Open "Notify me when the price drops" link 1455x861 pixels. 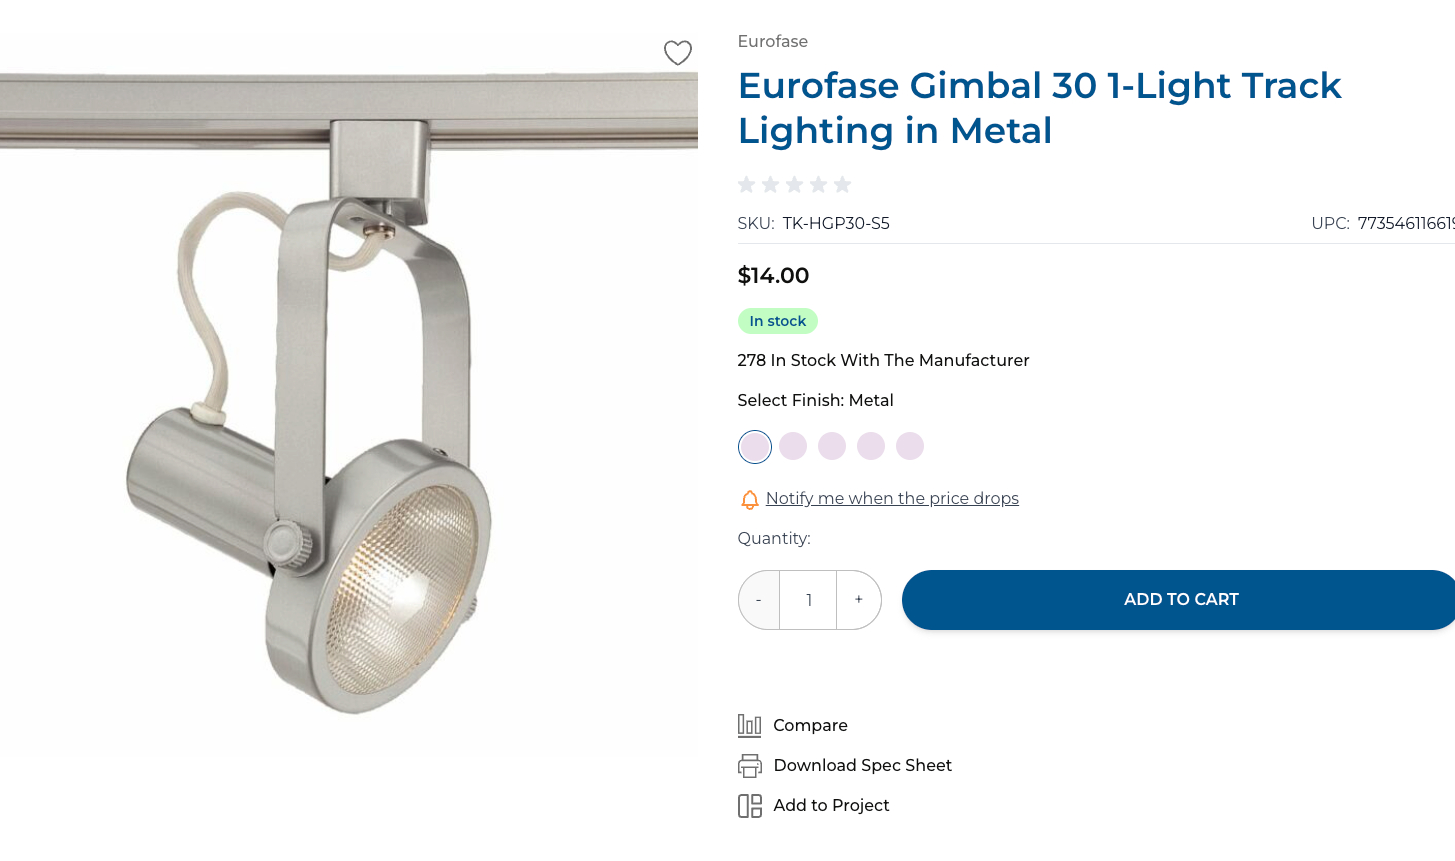892,498
